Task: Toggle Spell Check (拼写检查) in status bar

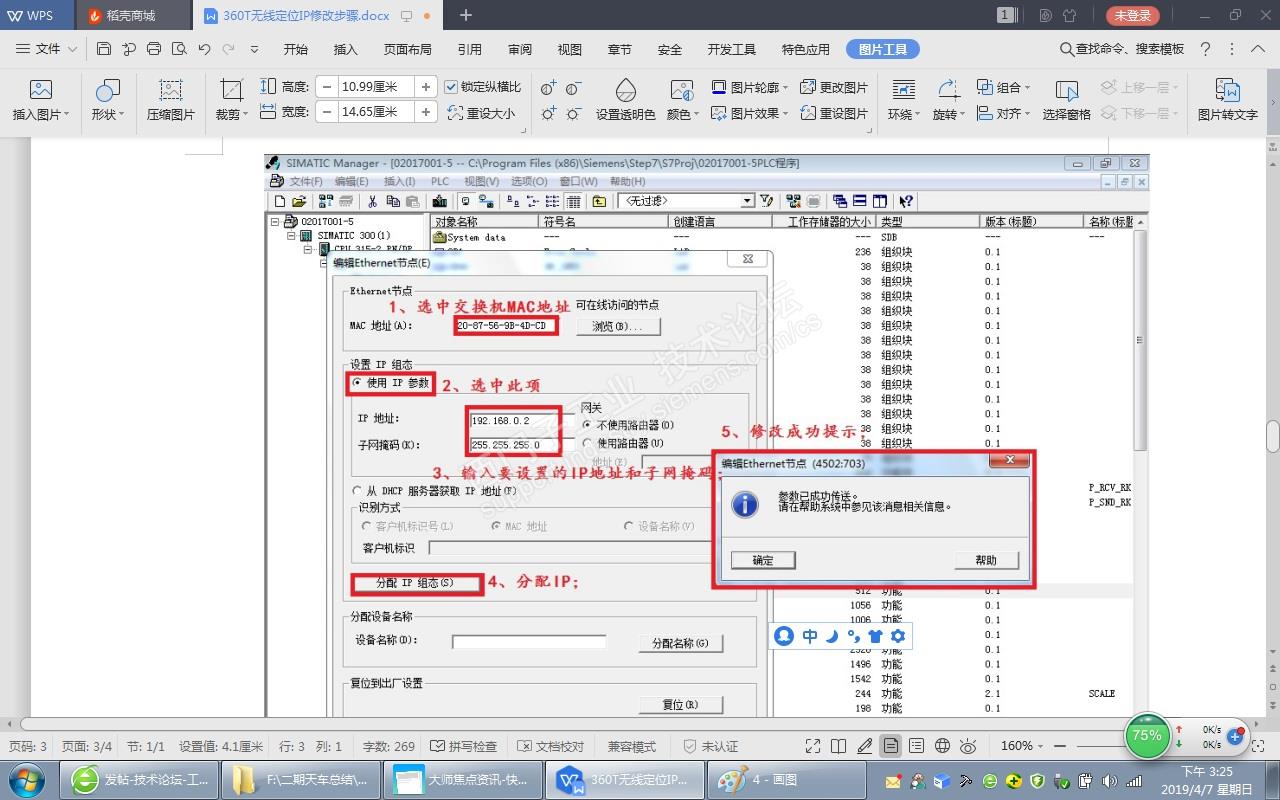Action: tap(463, 746)
